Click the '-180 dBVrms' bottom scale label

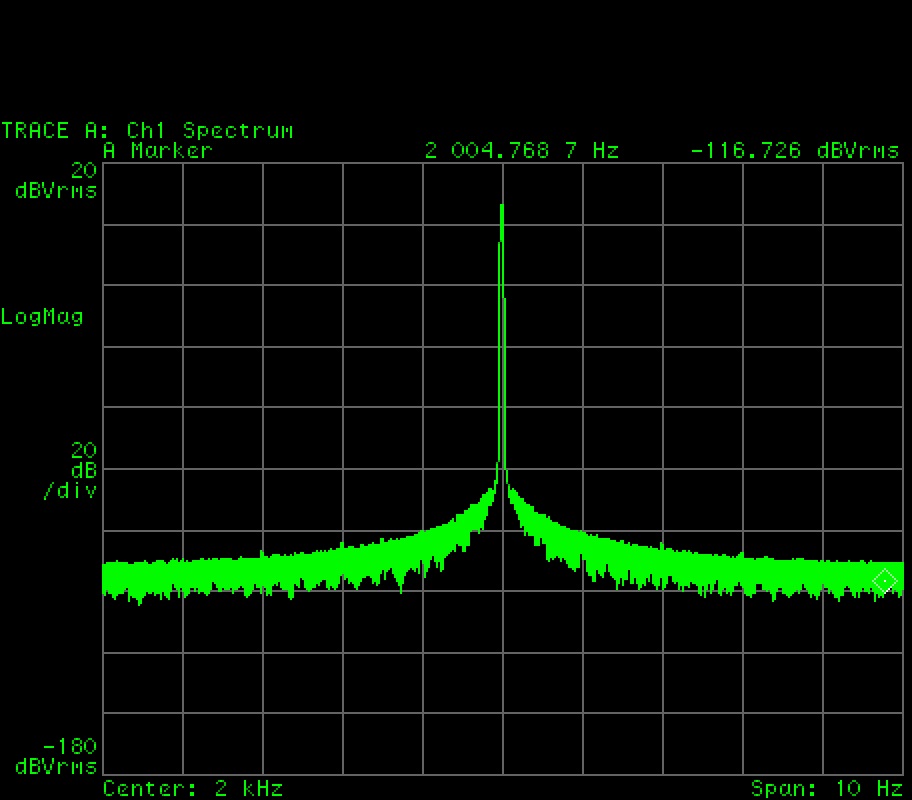tap(56, 756)
